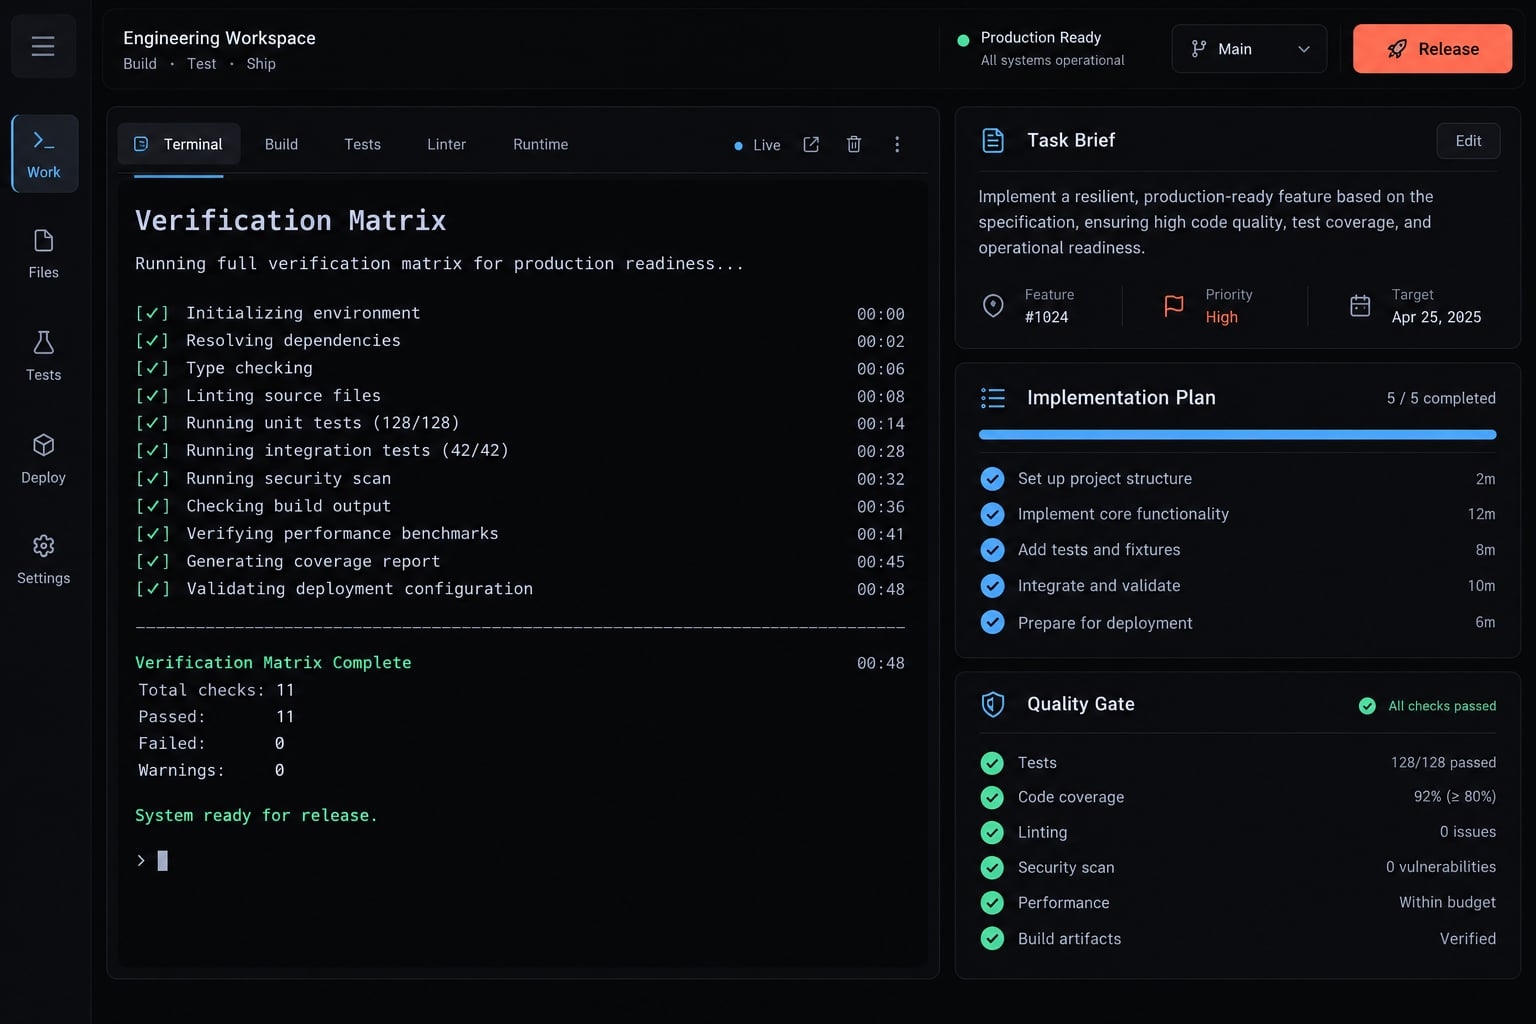Toggle Set up project structure check

(x=992, y=479)
